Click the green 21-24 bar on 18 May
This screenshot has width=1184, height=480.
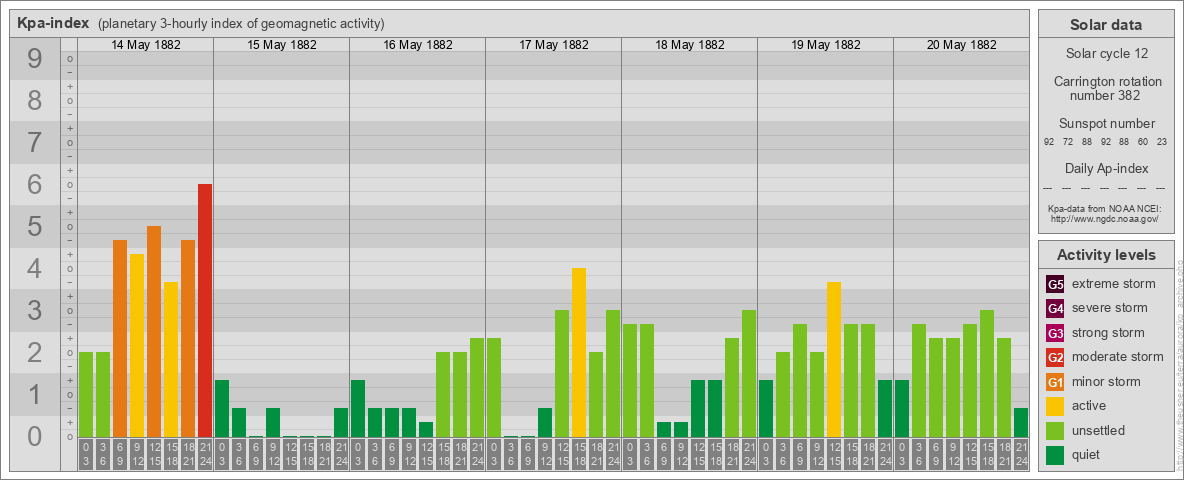(748, 374)
